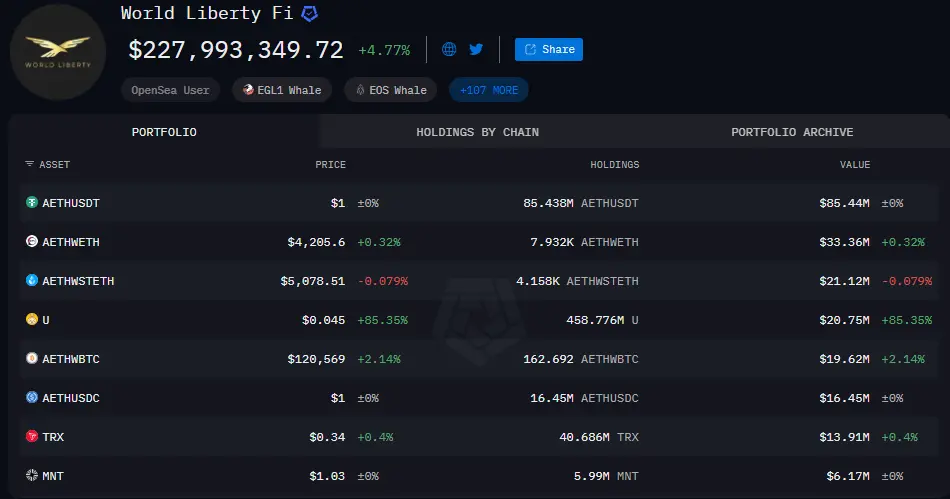Click the EGL1 Whale tag
The image size is (950, 499).
[x=283, y=90]
